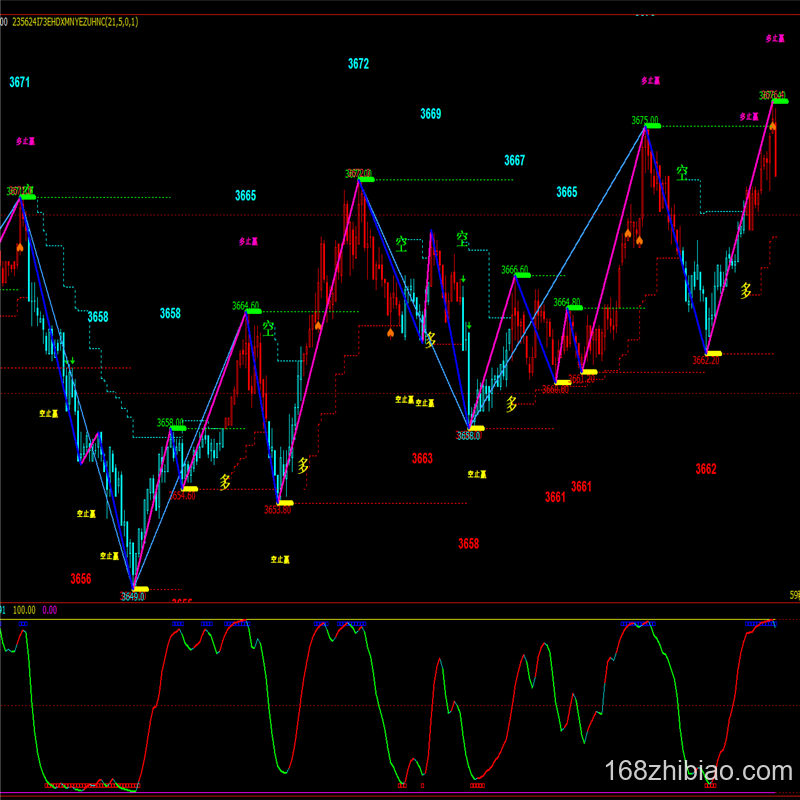Viewport: 800px width, 800px height.
Task: Click the green high marker at 3664.60
Action: pos(254,311)
